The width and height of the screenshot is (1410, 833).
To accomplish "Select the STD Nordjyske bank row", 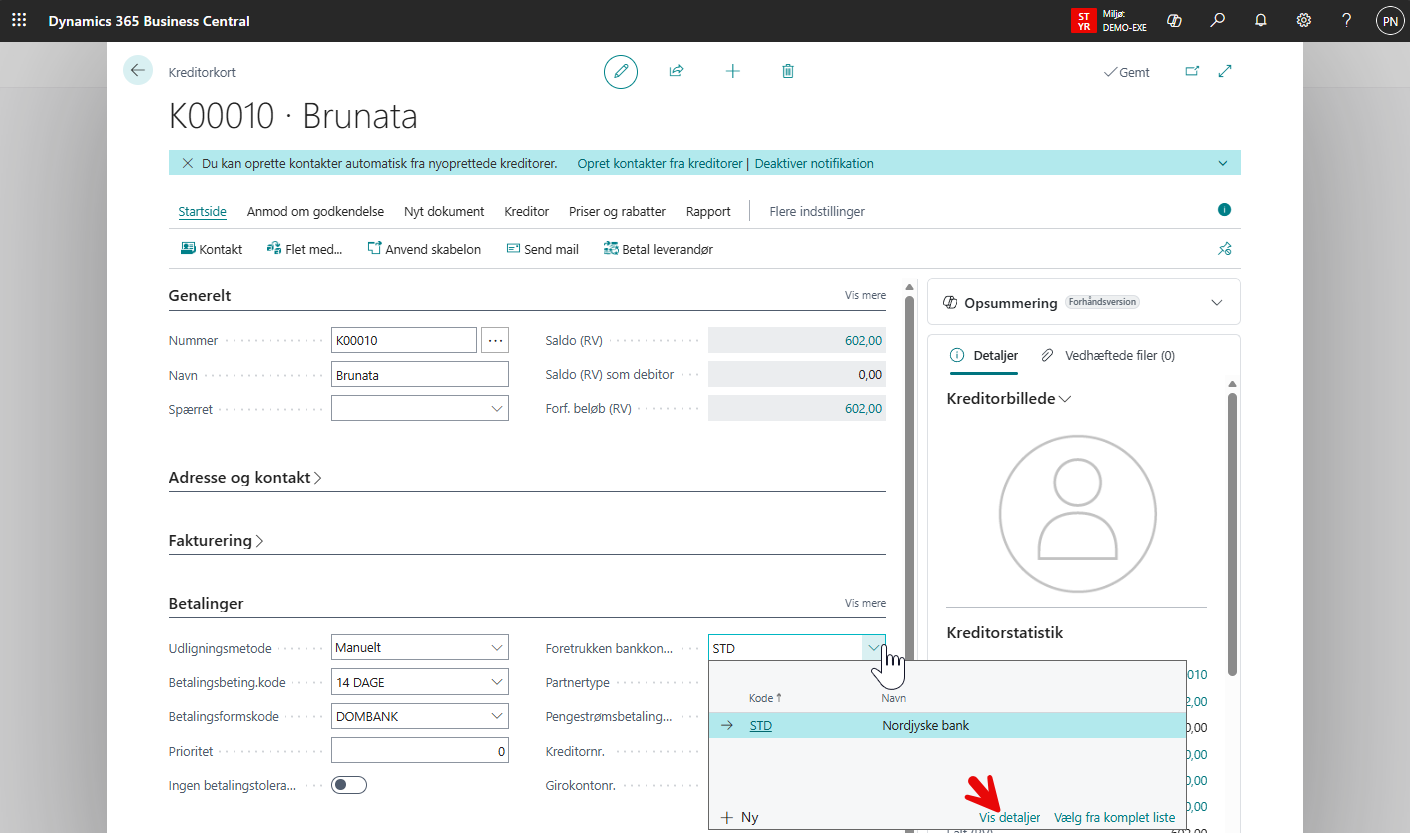I will pyautogui.click(x=925, y=726).
